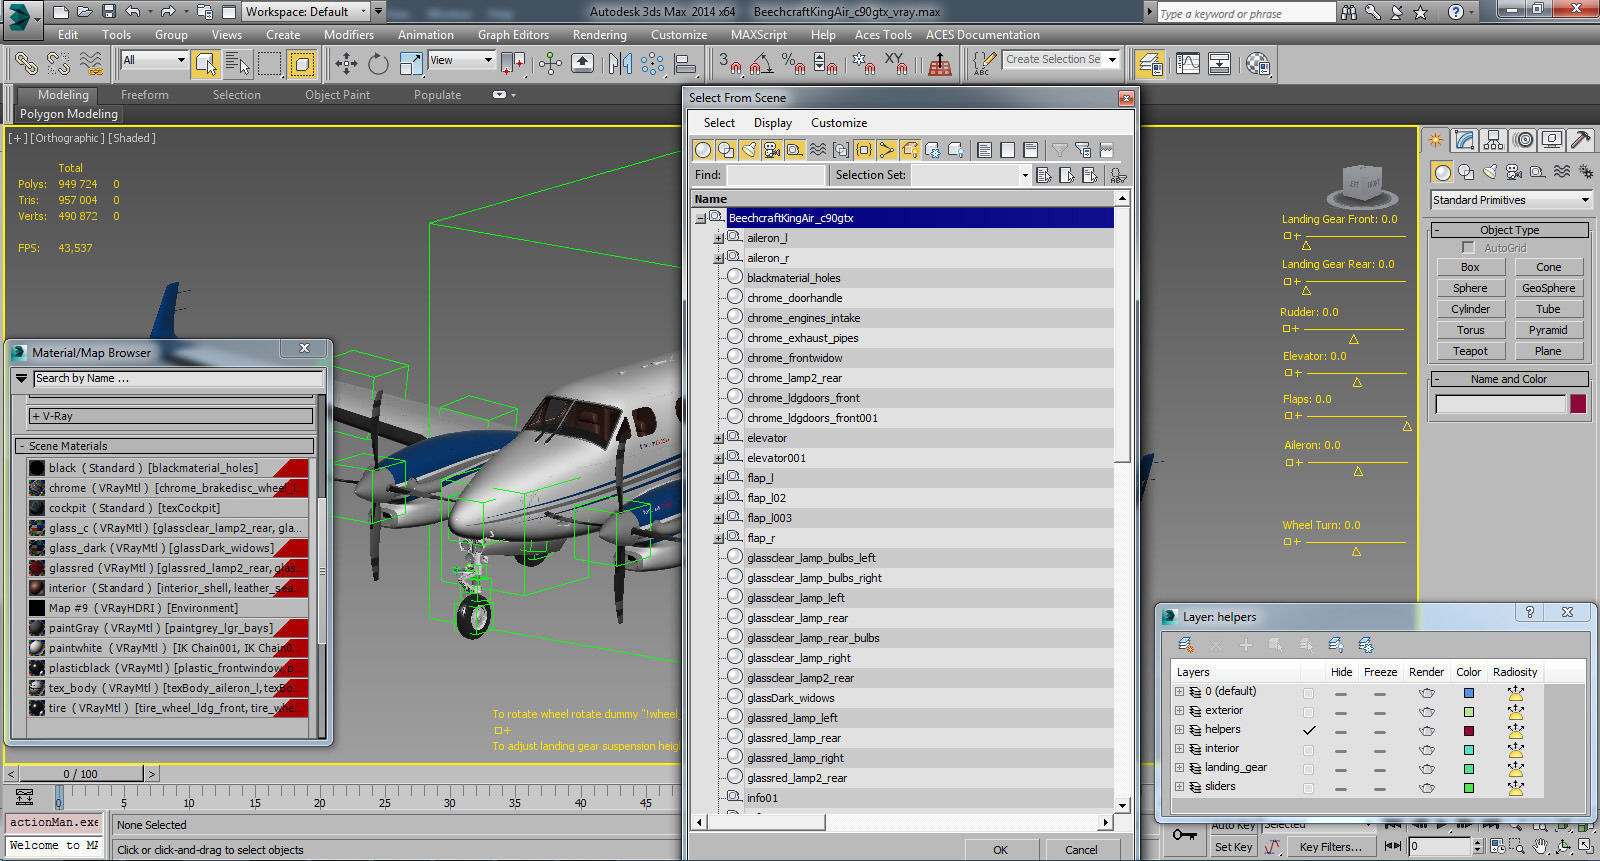The image size is (1600, 861).
Task: Click the Teapot object type button
Action: (x=1470, y=351)
